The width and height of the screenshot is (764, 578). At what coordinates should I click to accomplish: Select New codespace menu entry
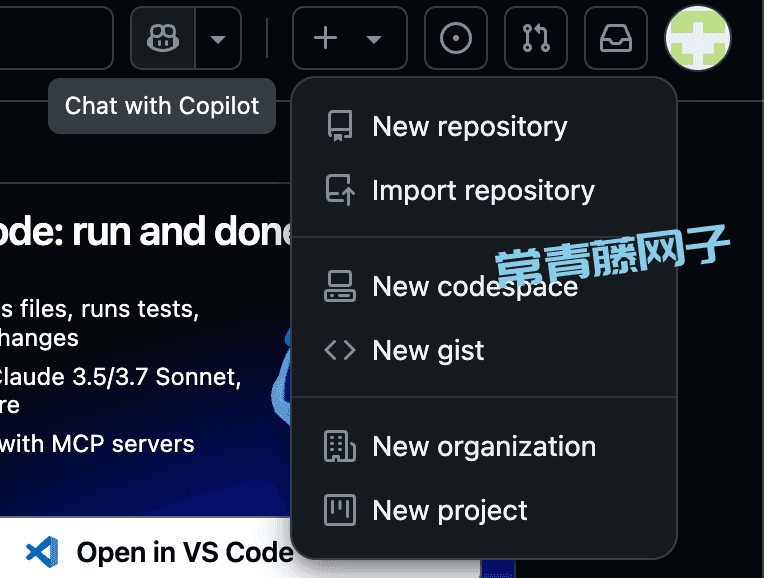pos(483,286)
